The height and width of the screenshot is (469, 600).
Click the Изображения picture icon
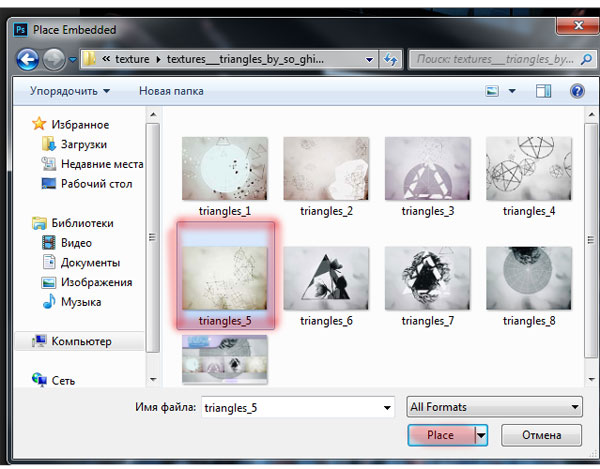pyautogui.click(x=49, y=282)
